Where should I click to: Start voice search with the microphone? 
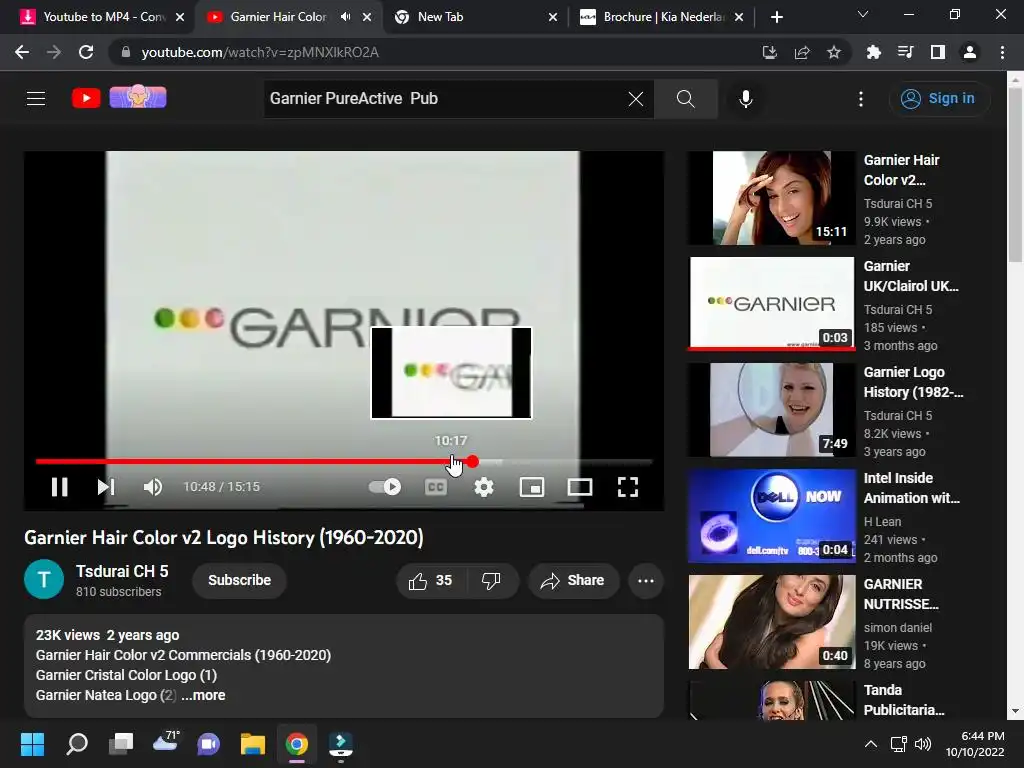tap(745, 99)
